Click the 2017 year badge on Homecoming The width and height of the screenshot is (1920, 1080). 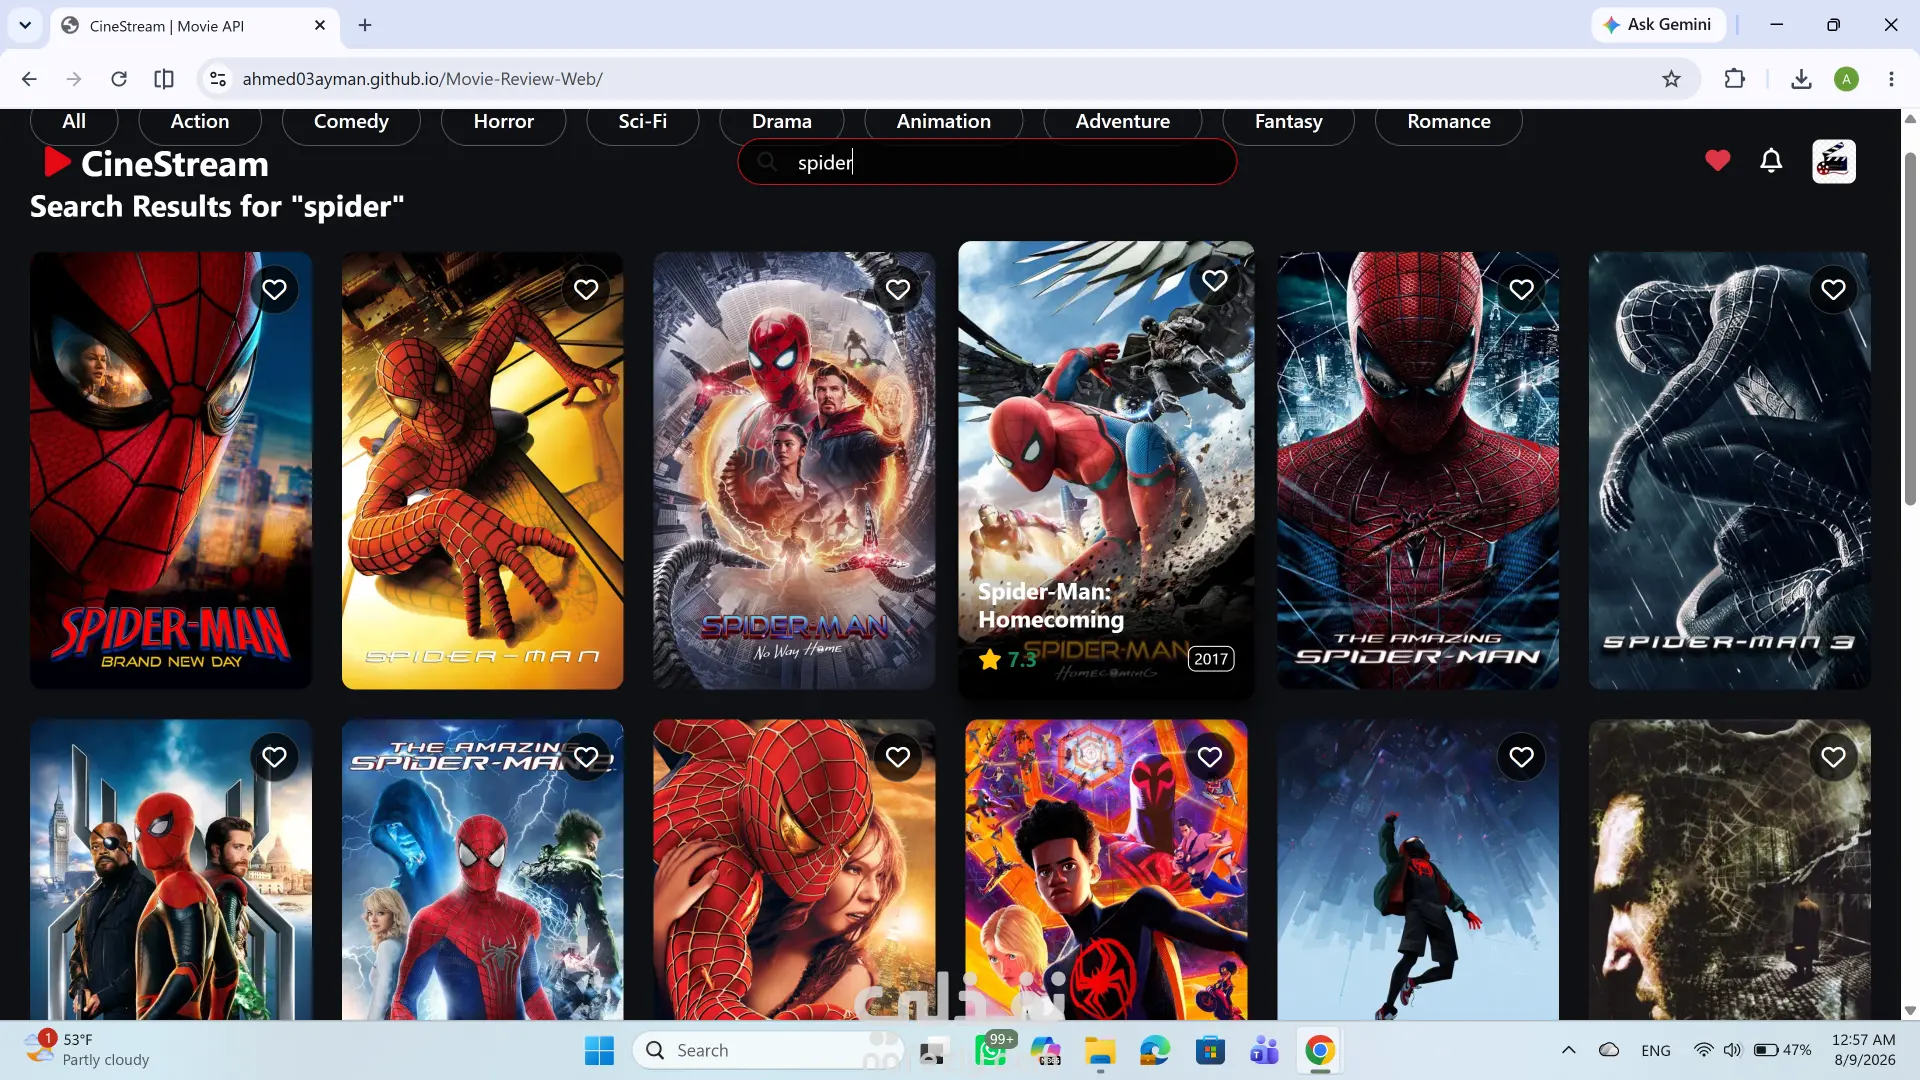(1211, 659)
